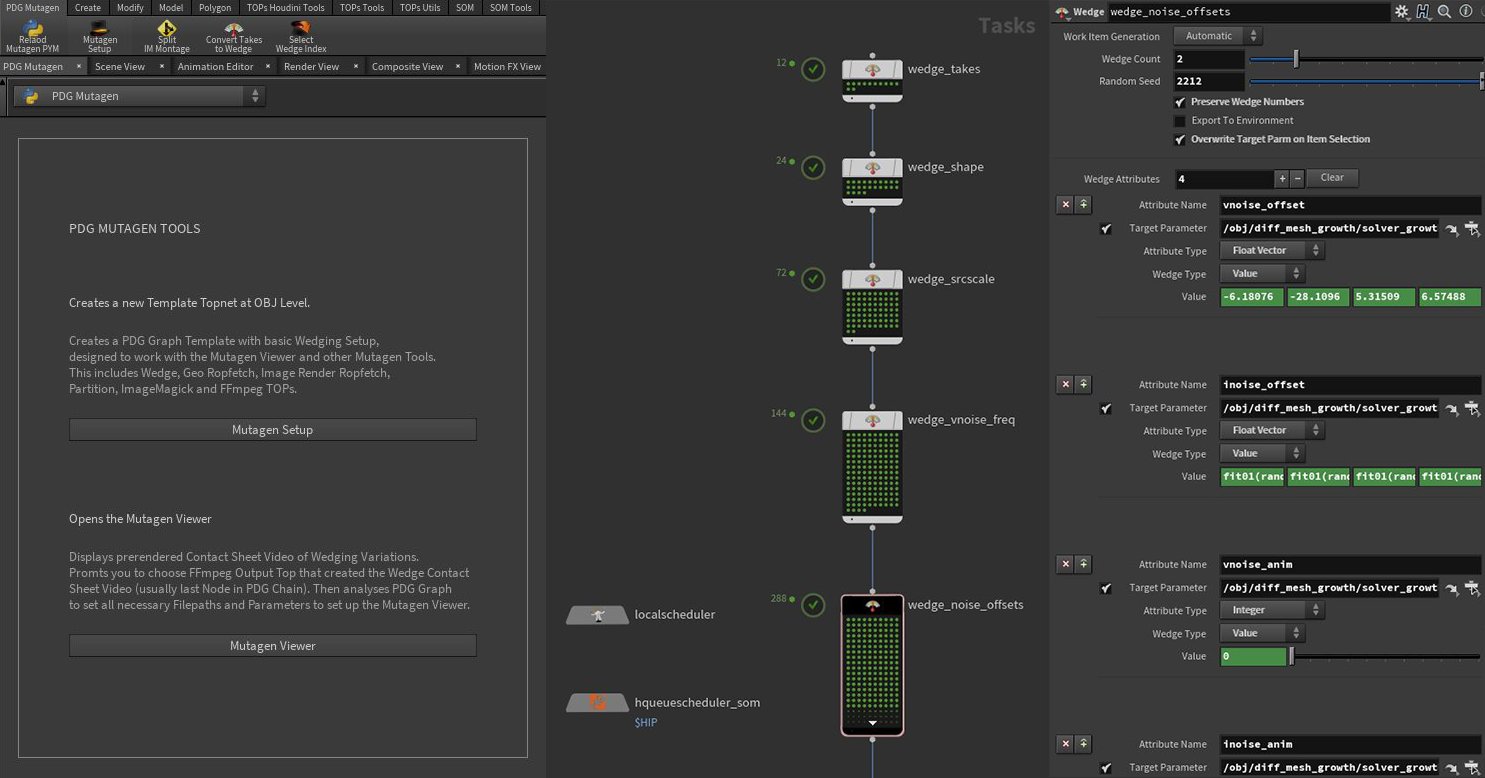The height and width of the screenshot is (778, 1485).
Task: Open Wedge Type dropdown for vnoise_anim
Action: coord(1261,633)
